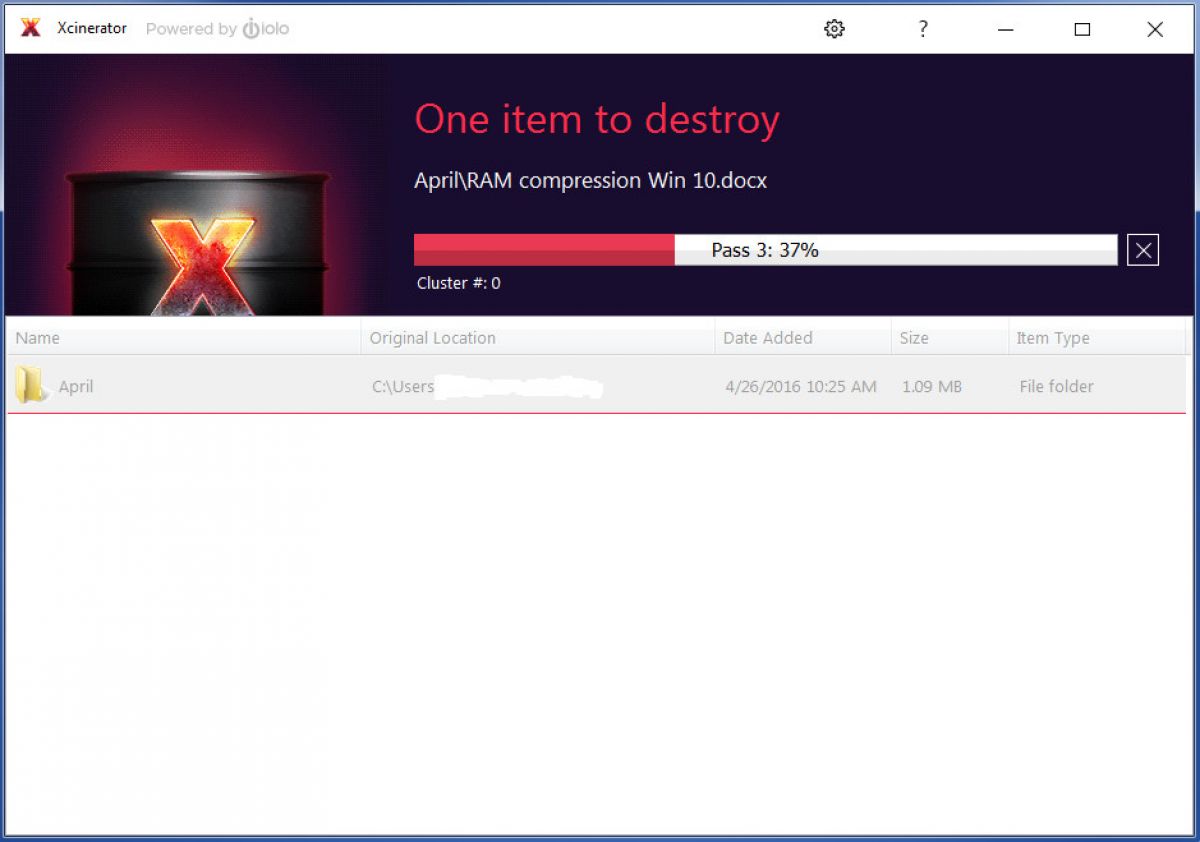This screenshot has height=842, width=1200.
Task: Click the One item to destroy heading
Action: [x=597, y=120]
